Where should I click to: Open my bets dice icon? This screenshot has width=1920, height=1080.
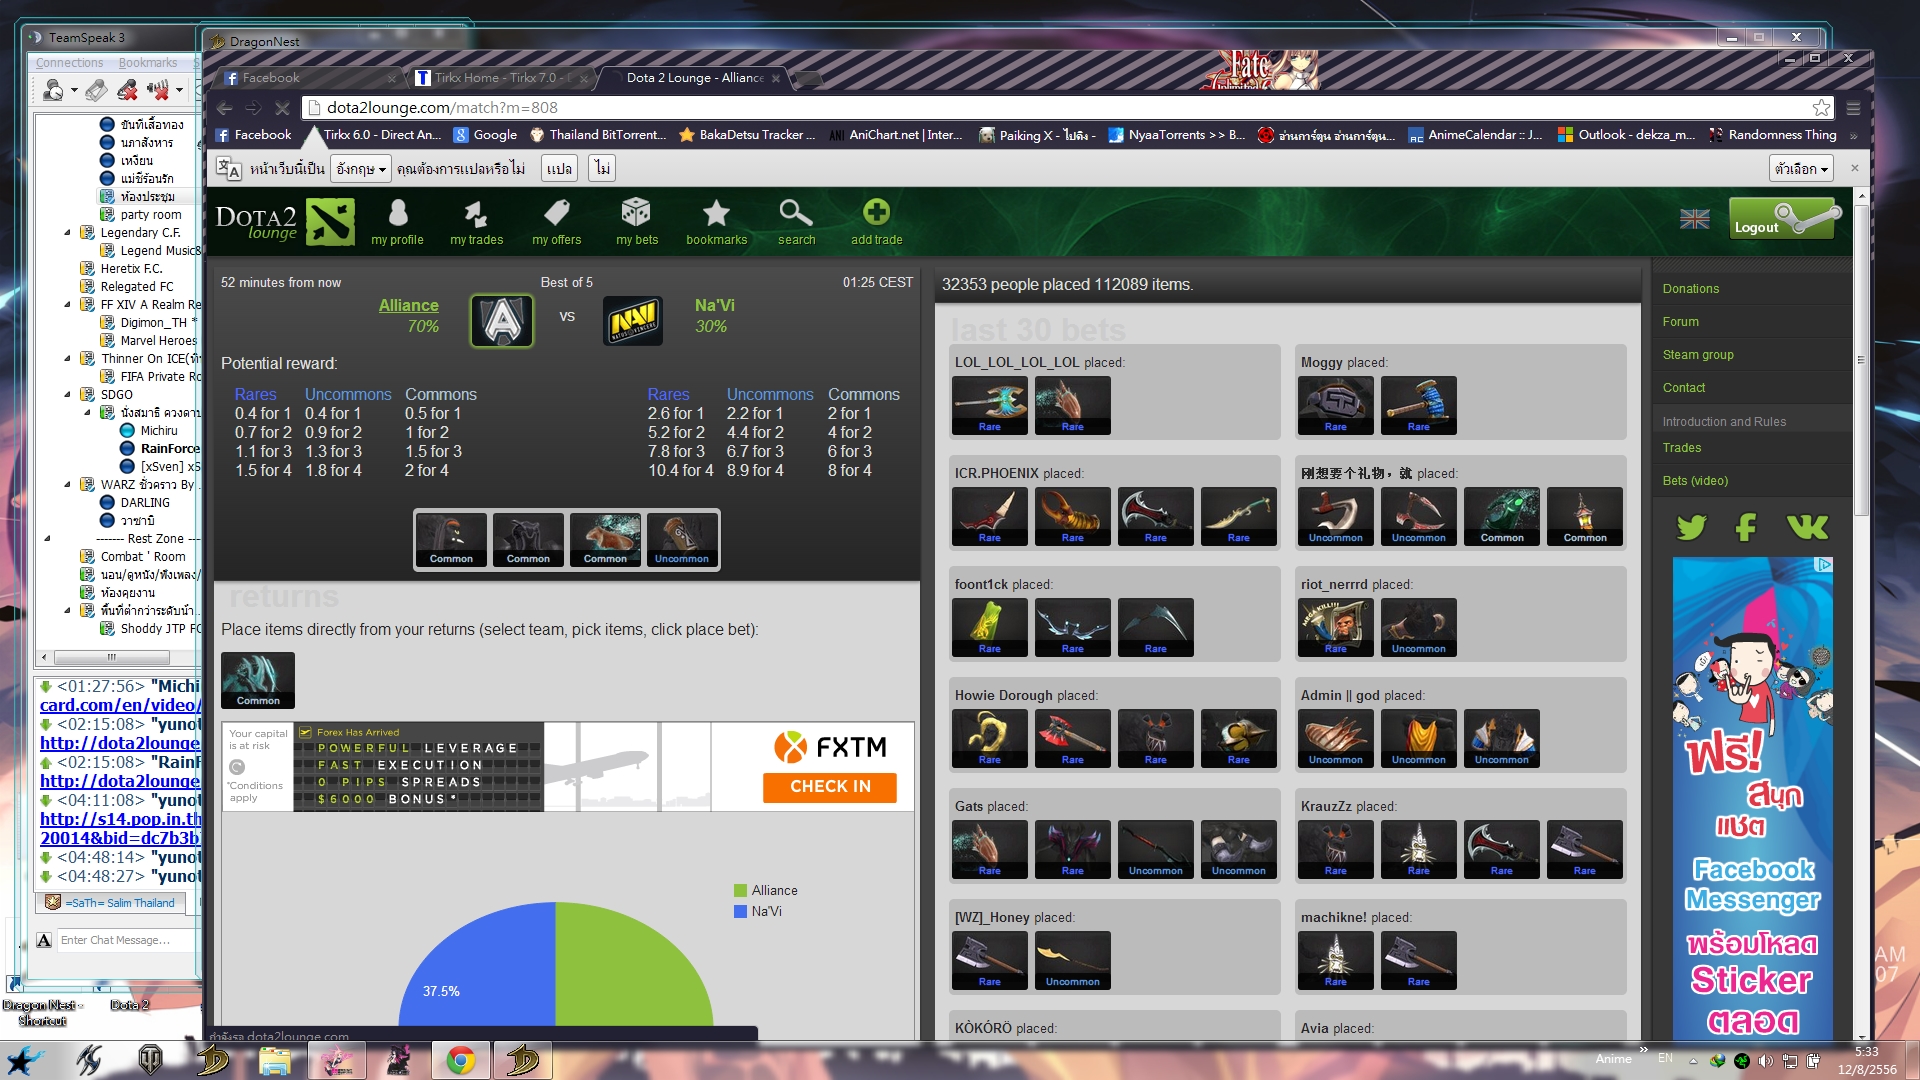[636, 213]
